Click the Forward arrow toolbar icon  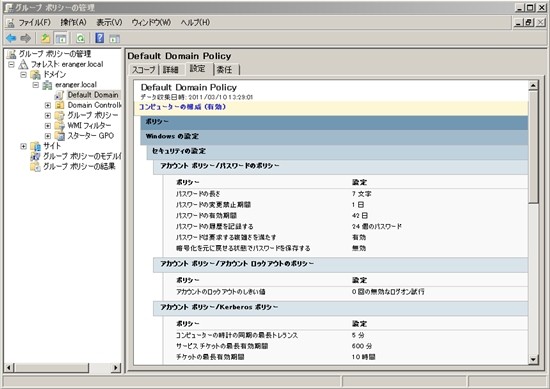(26, 38)
